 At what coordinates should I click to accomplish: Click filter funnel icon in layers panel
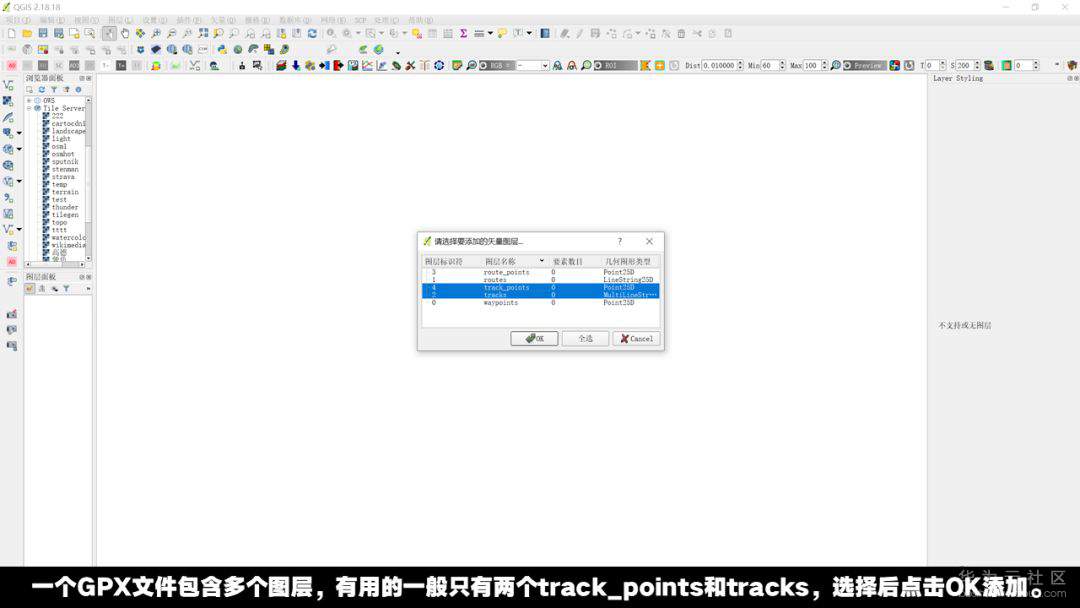pyautogui.click(x=66, y=289)
